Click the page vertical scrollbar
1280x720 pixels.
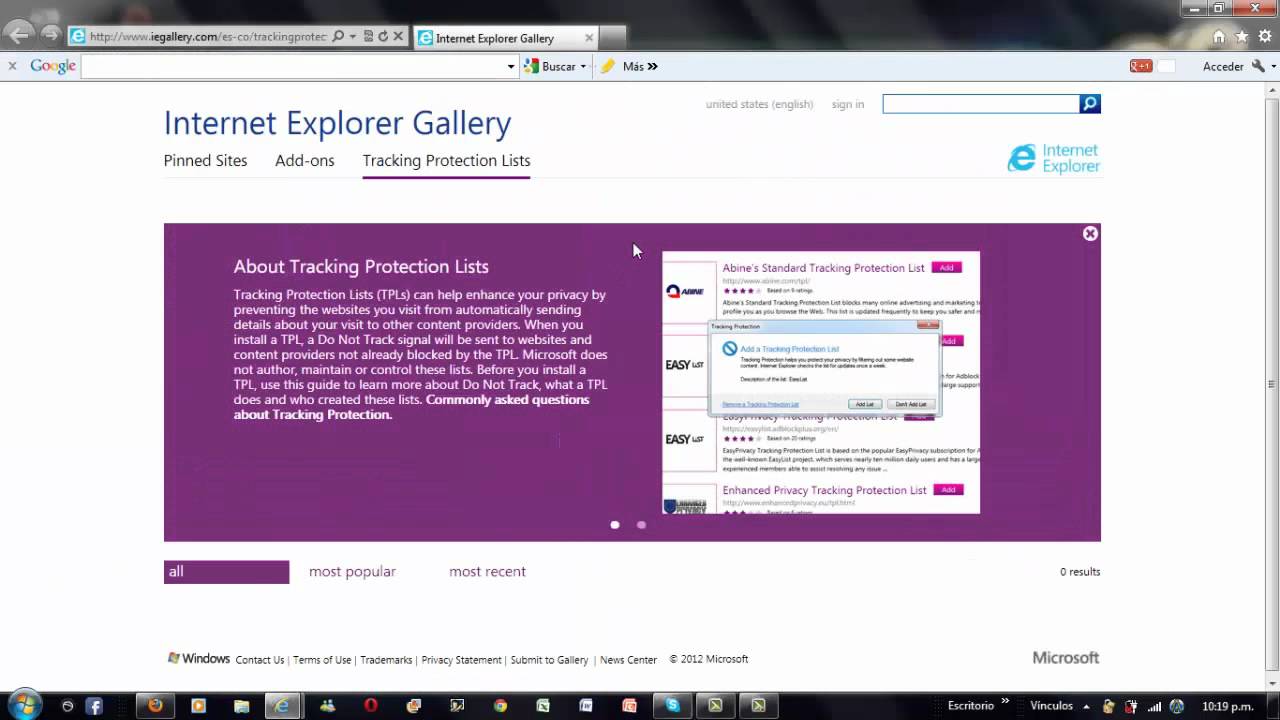1271,384
